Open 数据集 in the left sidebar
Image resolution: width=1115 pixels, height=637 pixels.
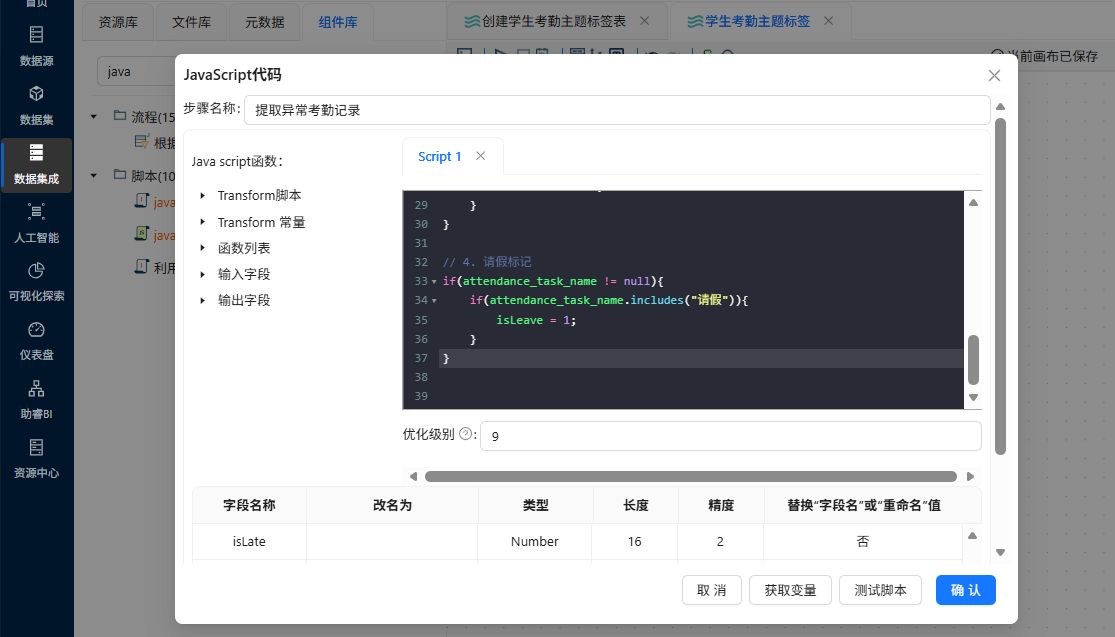[36, 105]
